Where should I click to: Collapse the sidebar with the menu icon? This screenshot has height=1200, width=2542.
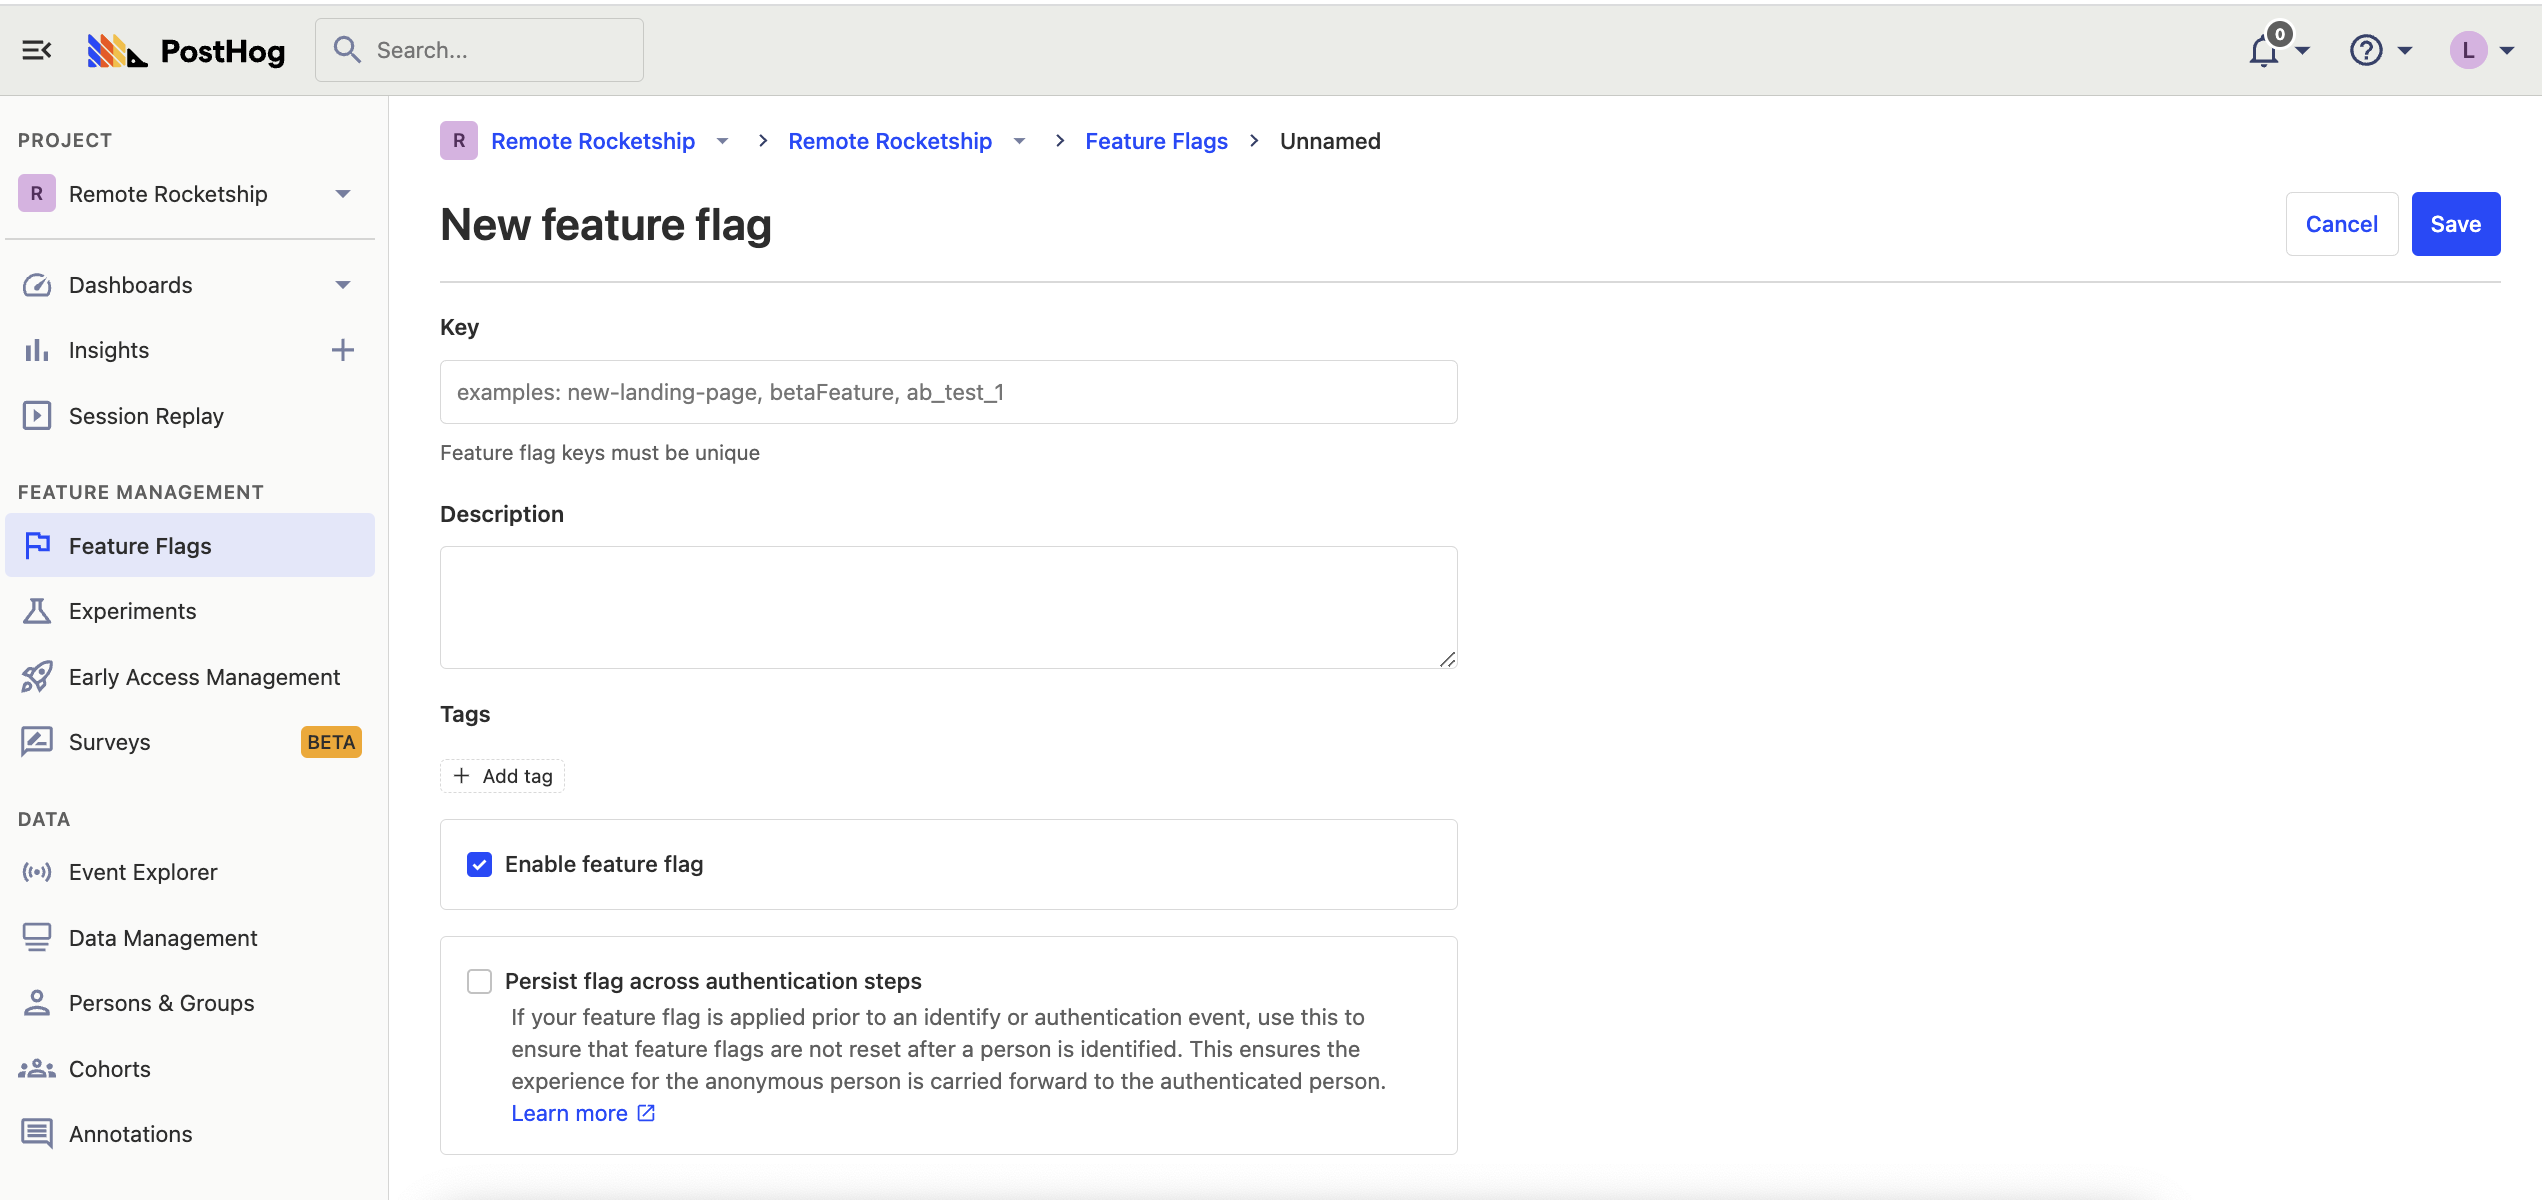click(x=36, y=50)
